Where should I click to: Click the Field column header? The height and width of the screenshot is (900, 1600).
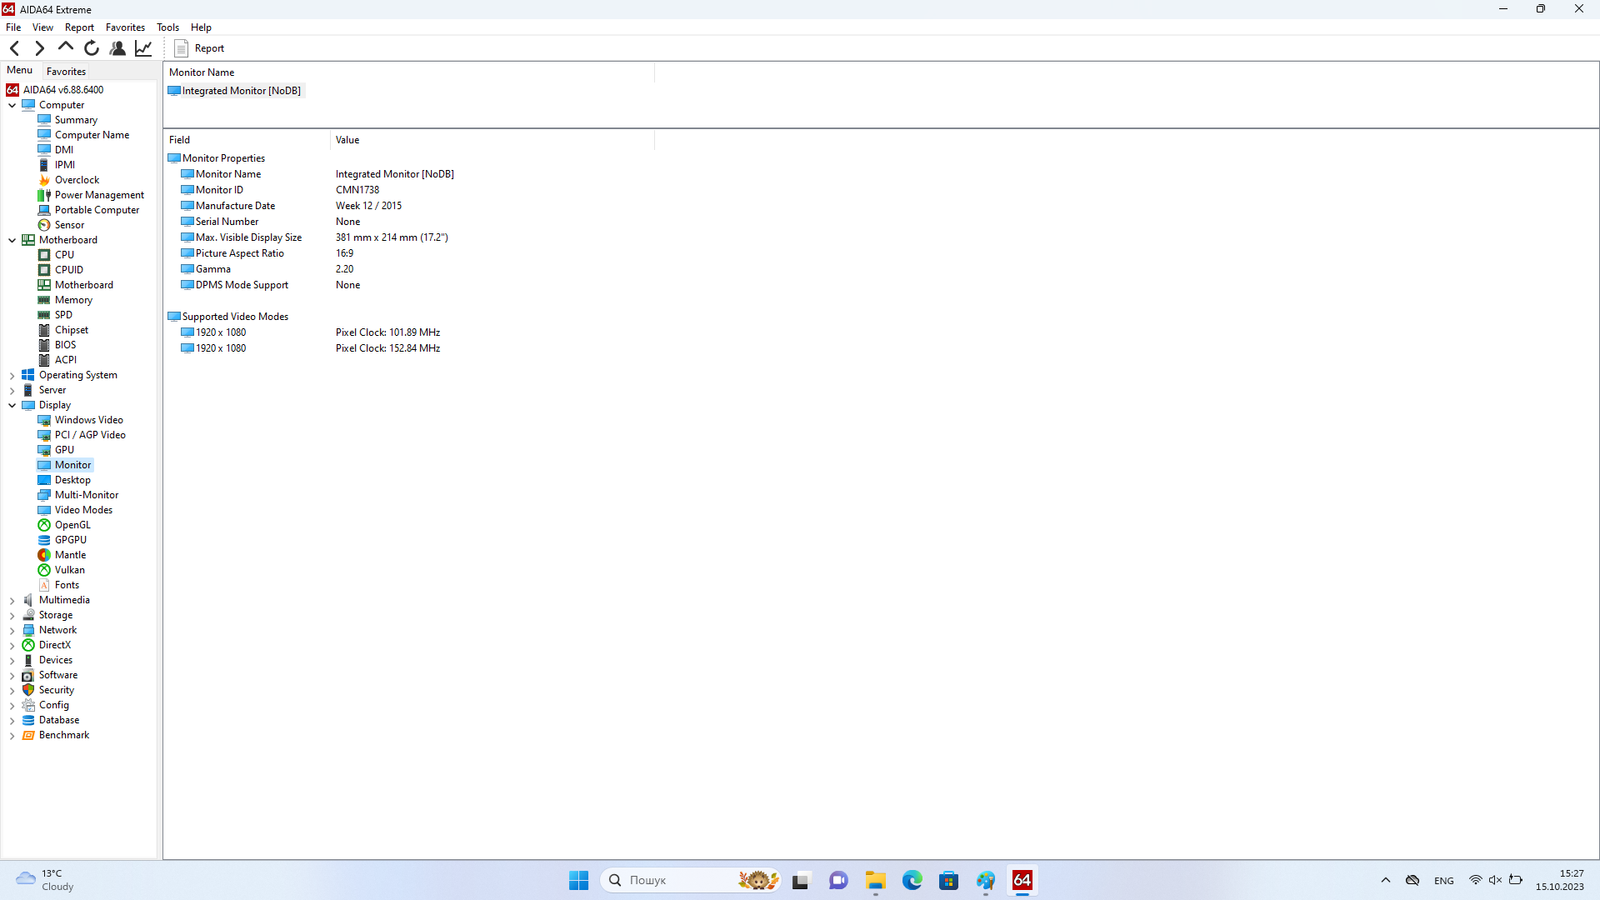(247, 140)
